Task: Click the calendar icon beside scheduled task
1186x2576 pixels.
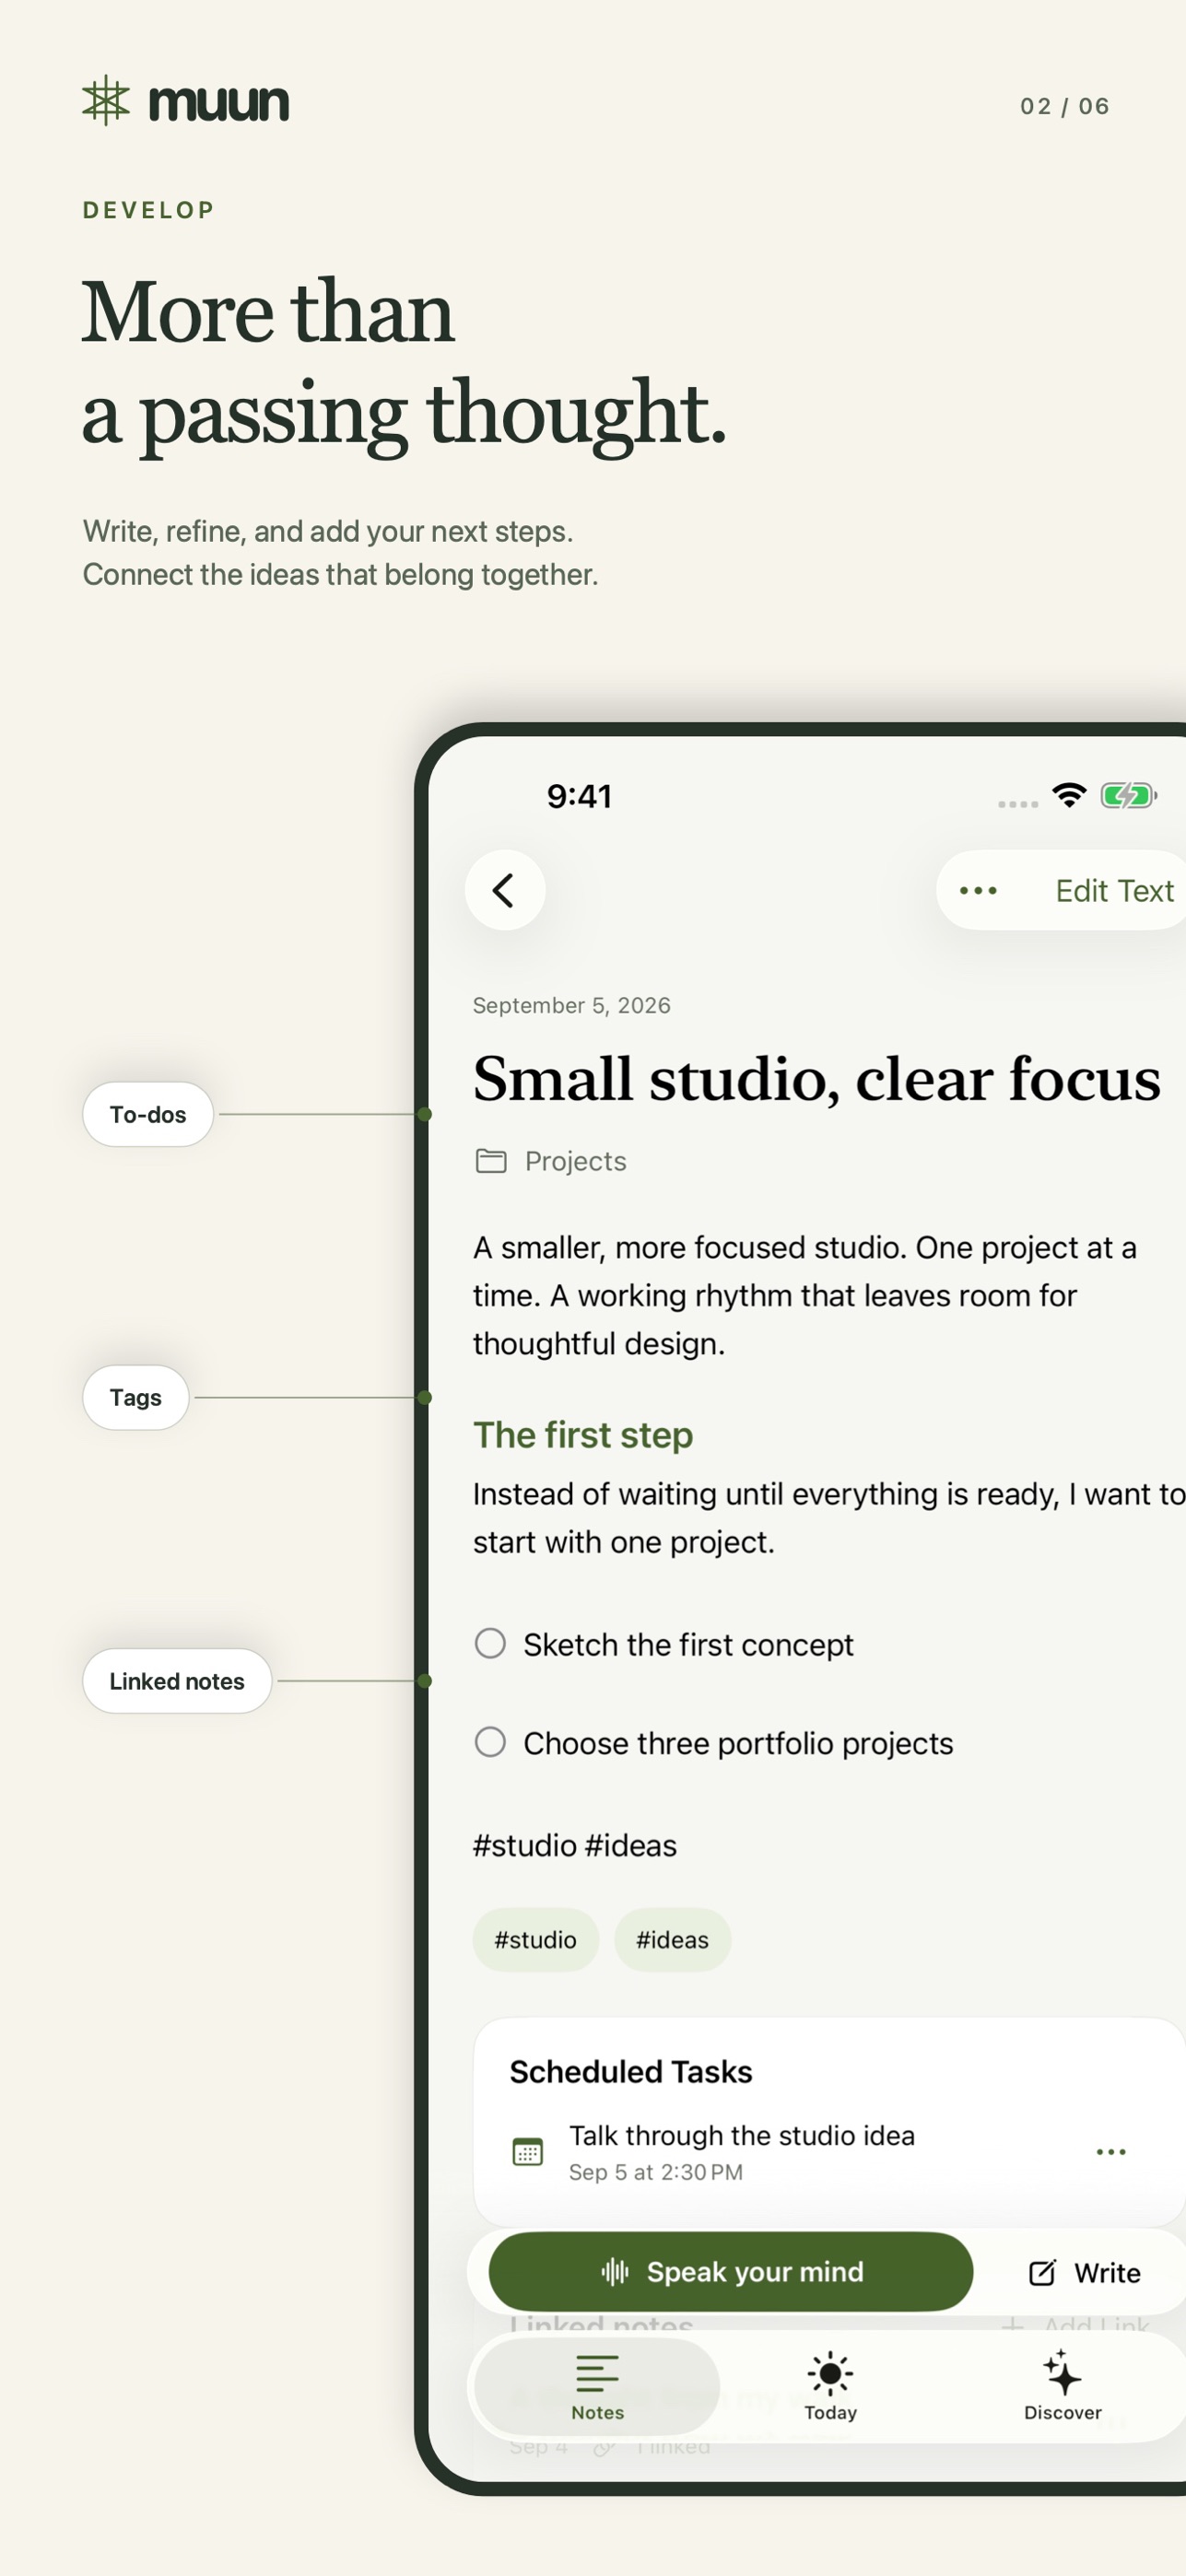Action: click(x=527, y=2151)
